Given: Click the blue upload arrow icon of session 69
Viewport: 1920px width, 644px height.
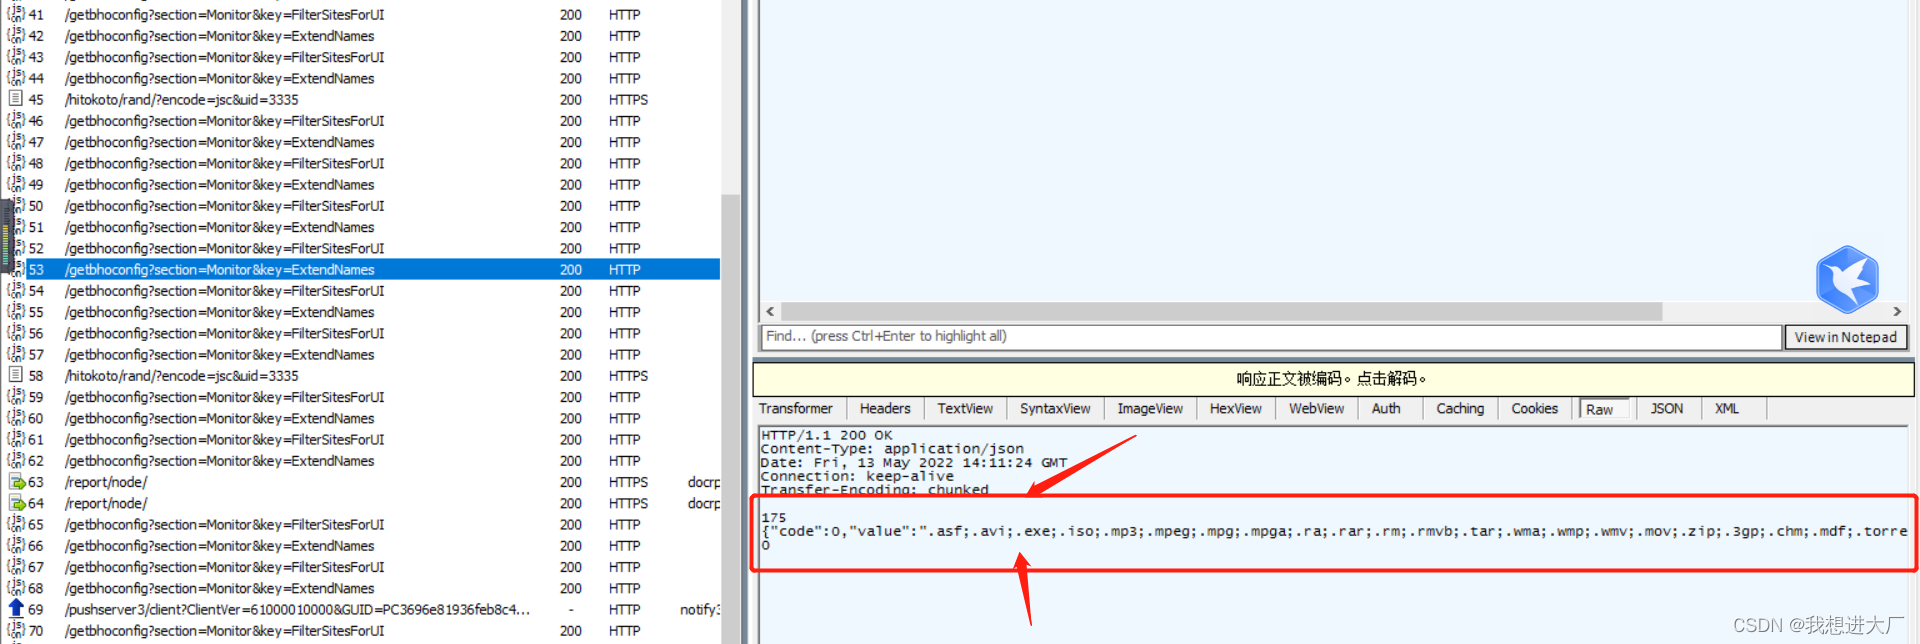Looking at the screenshot, I should pos(16,609).
